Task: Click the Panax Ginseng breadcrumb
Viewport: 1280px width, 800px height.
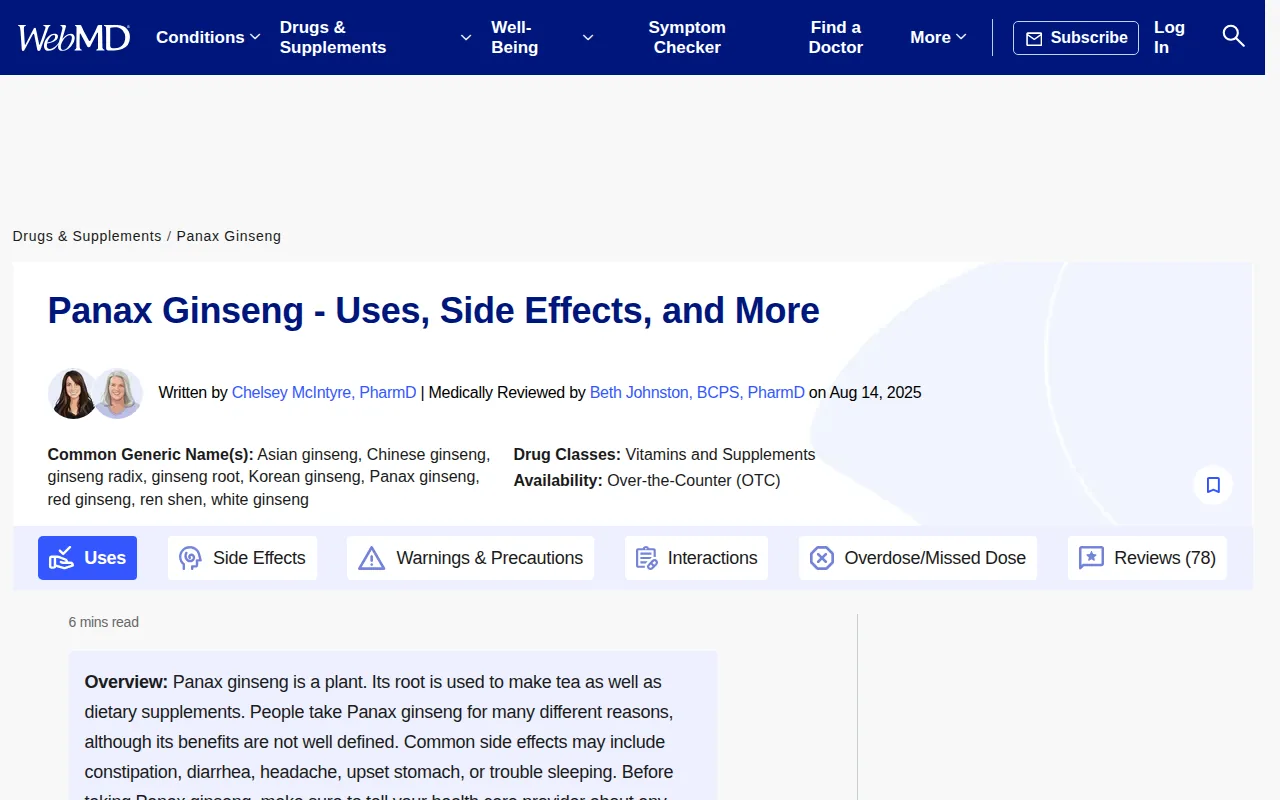Action: point(229,236)
